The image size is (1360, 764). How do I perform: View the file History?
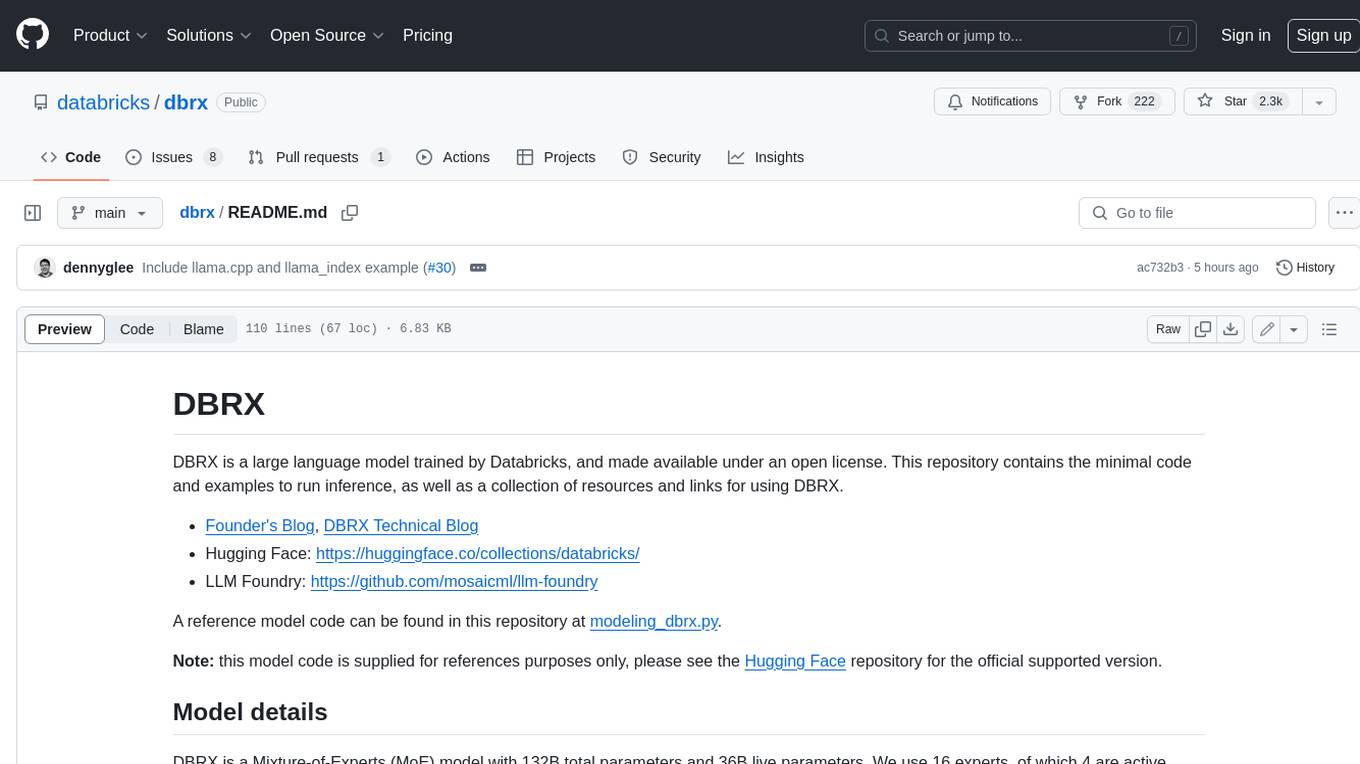(1305, 267)
